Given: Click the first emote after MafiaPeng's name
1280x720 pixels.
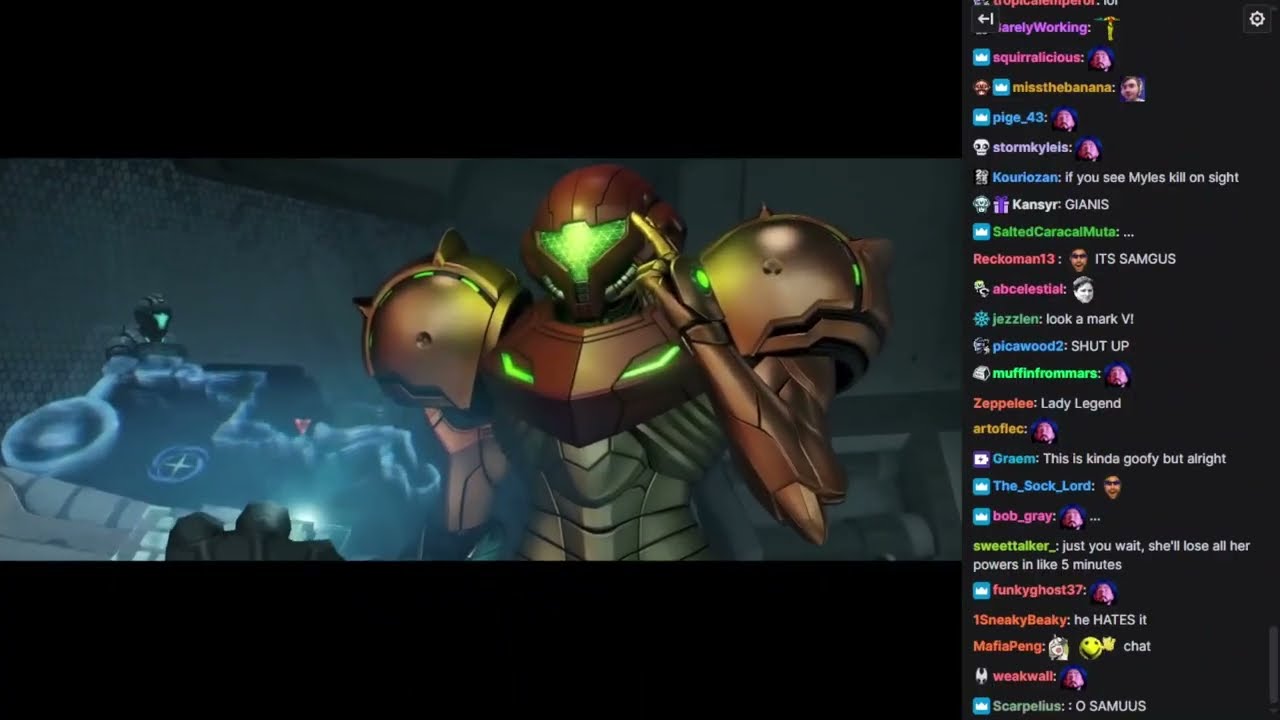Looking at the screenshot, I should coord(1059,648).
